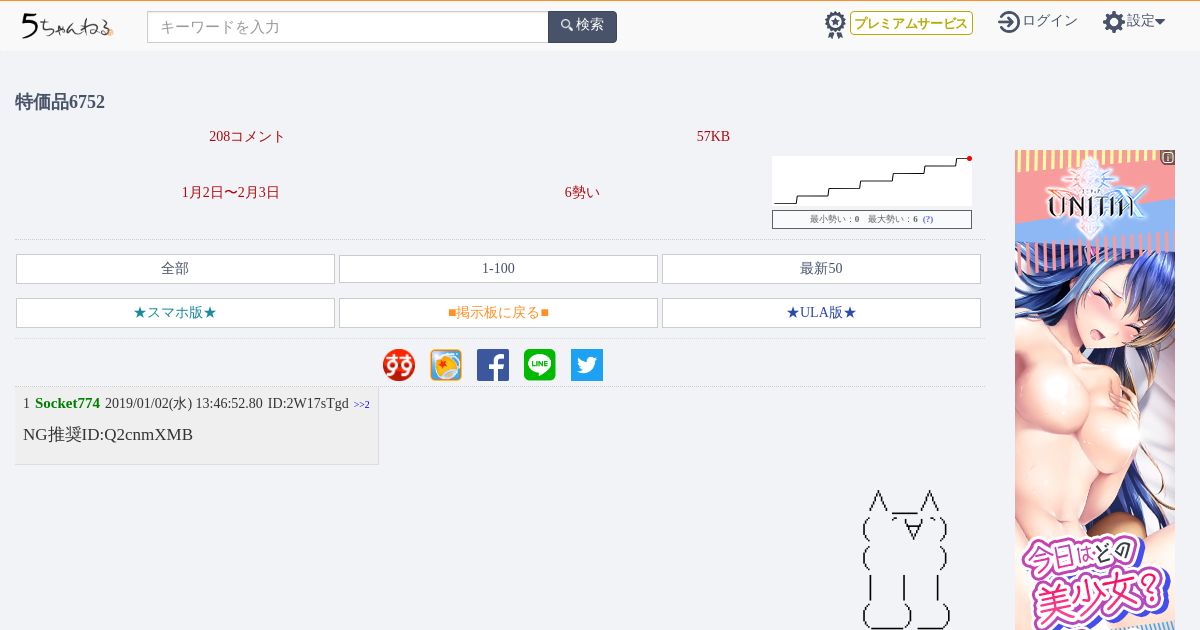
Task: Click the ad info icon on banner
Action: [1167, 157]
